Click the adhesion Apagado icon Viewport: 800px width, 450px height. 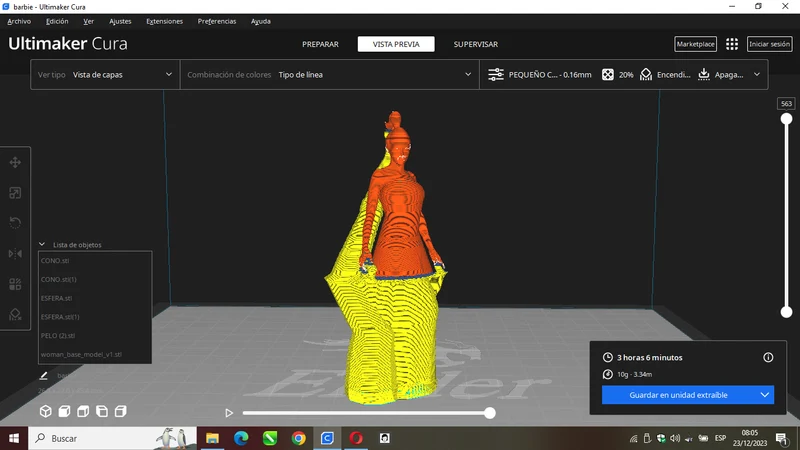704,74
